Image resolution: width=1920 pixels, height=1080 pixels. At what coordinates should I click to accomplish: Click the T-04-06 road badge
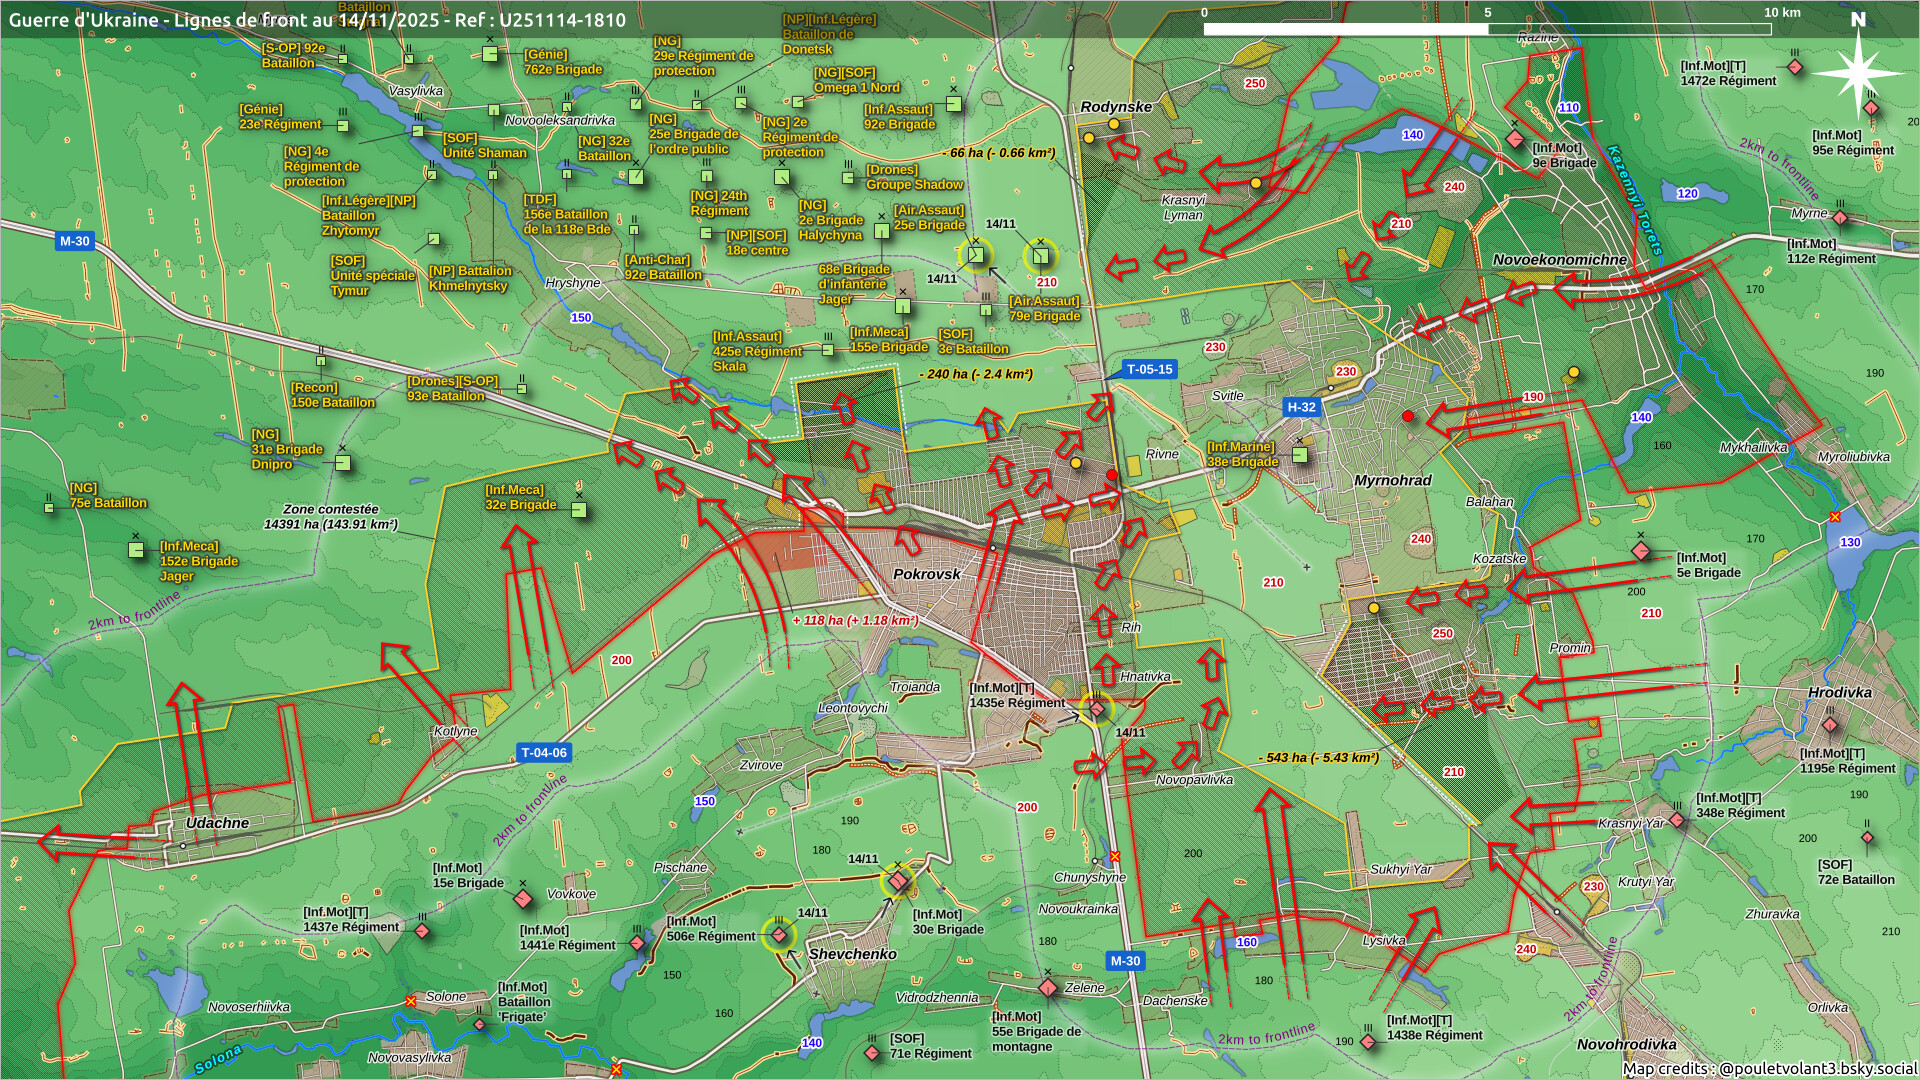tap(544, 753)
